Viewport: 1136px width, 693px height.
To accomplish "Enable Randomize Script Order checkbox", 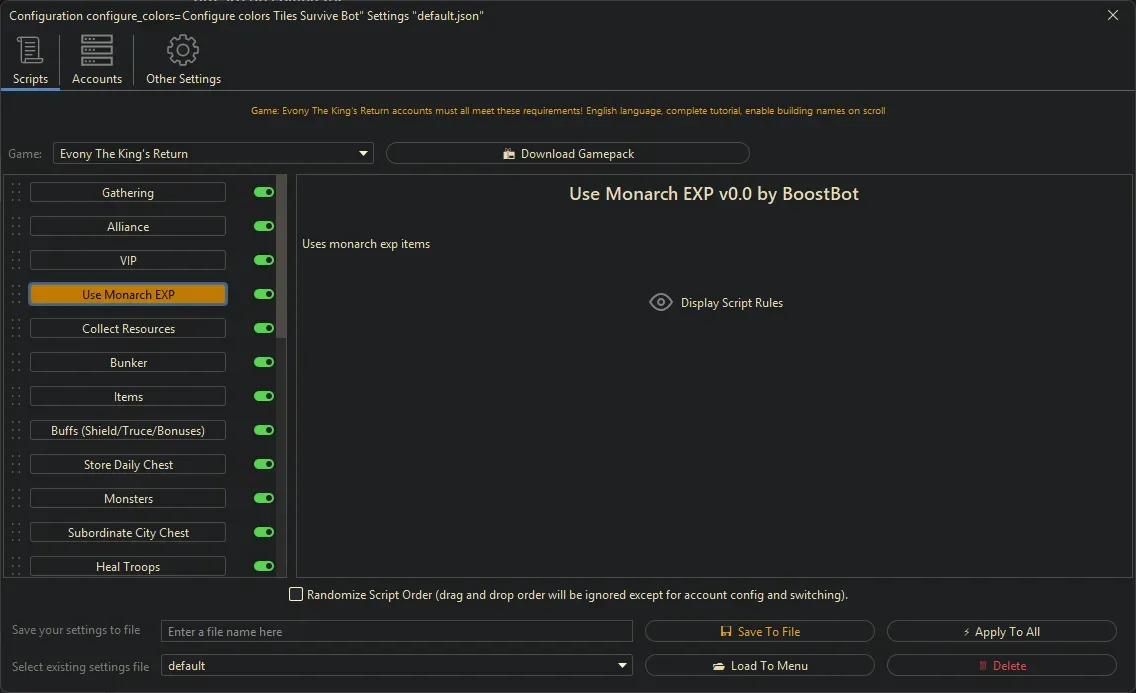I will coord(296,594).
